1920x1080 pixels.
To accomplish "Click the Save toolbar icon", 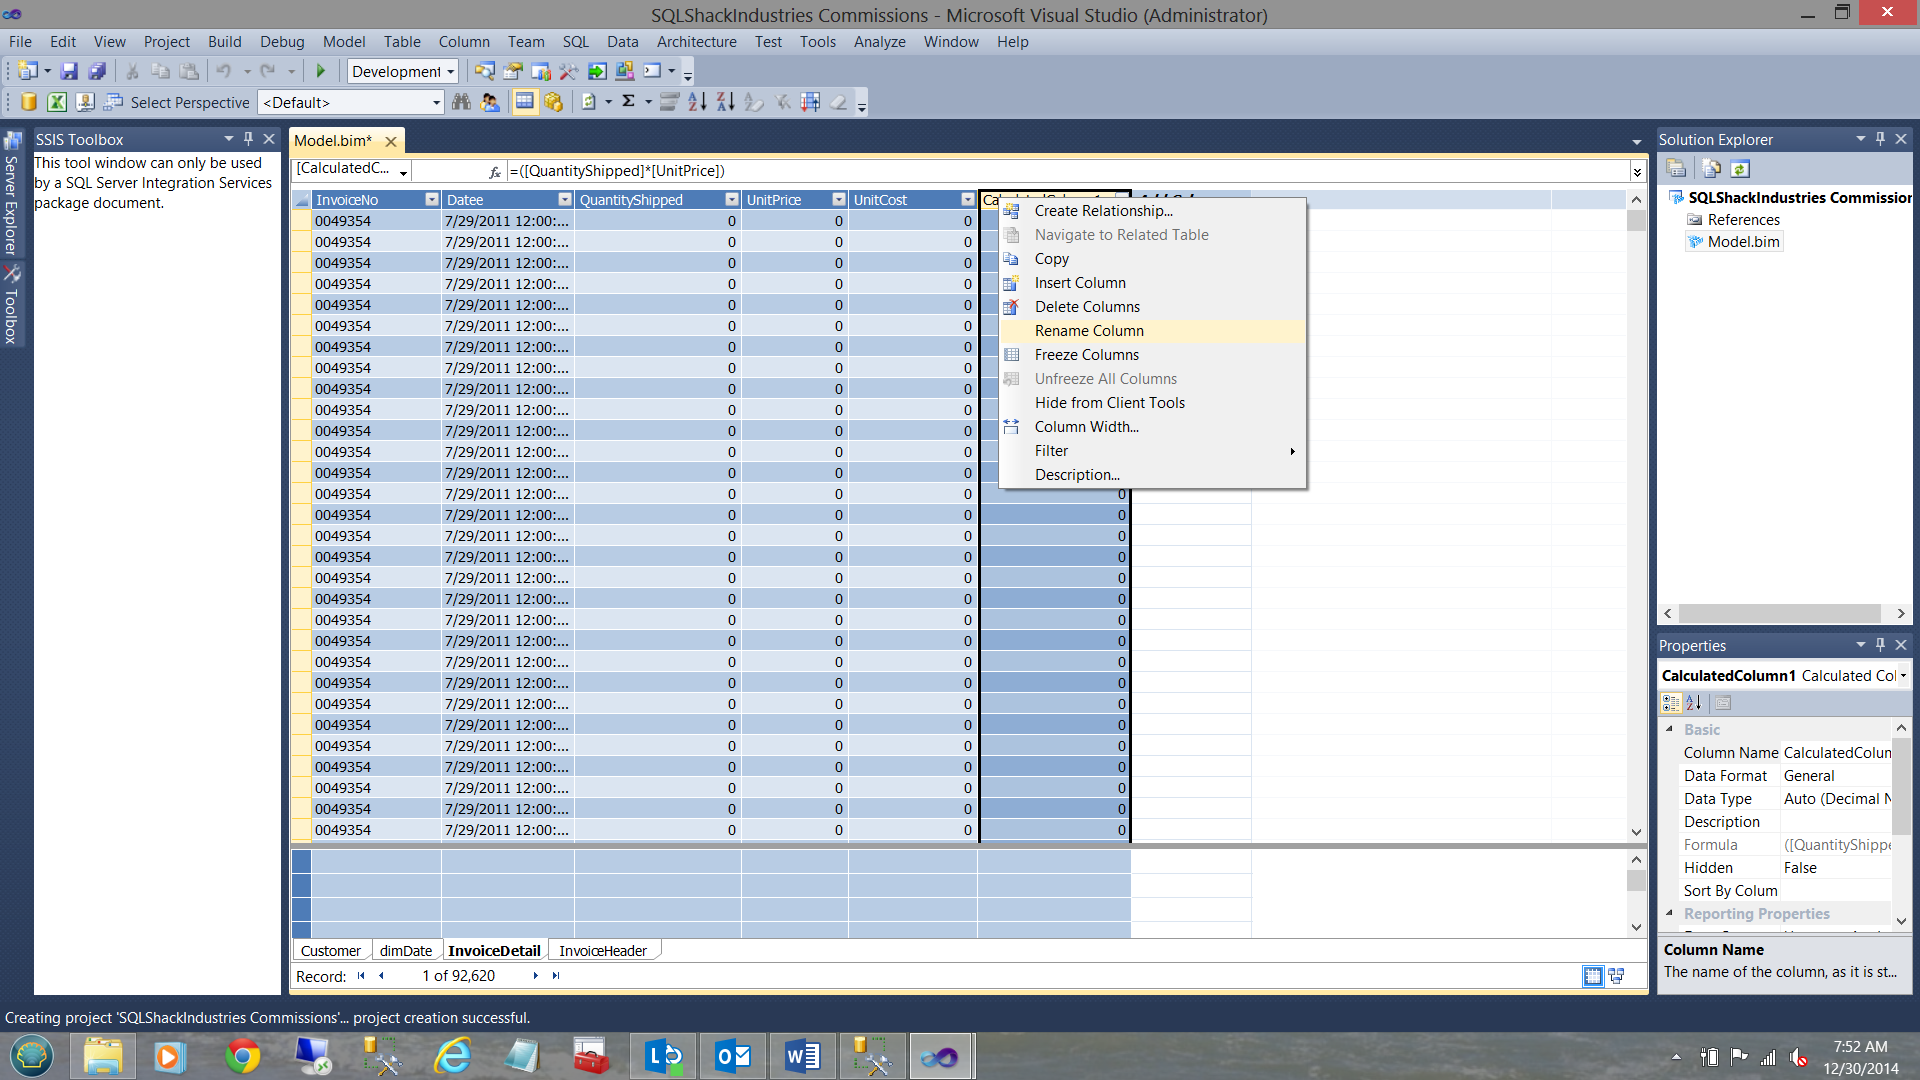I will tap(69, 71).
